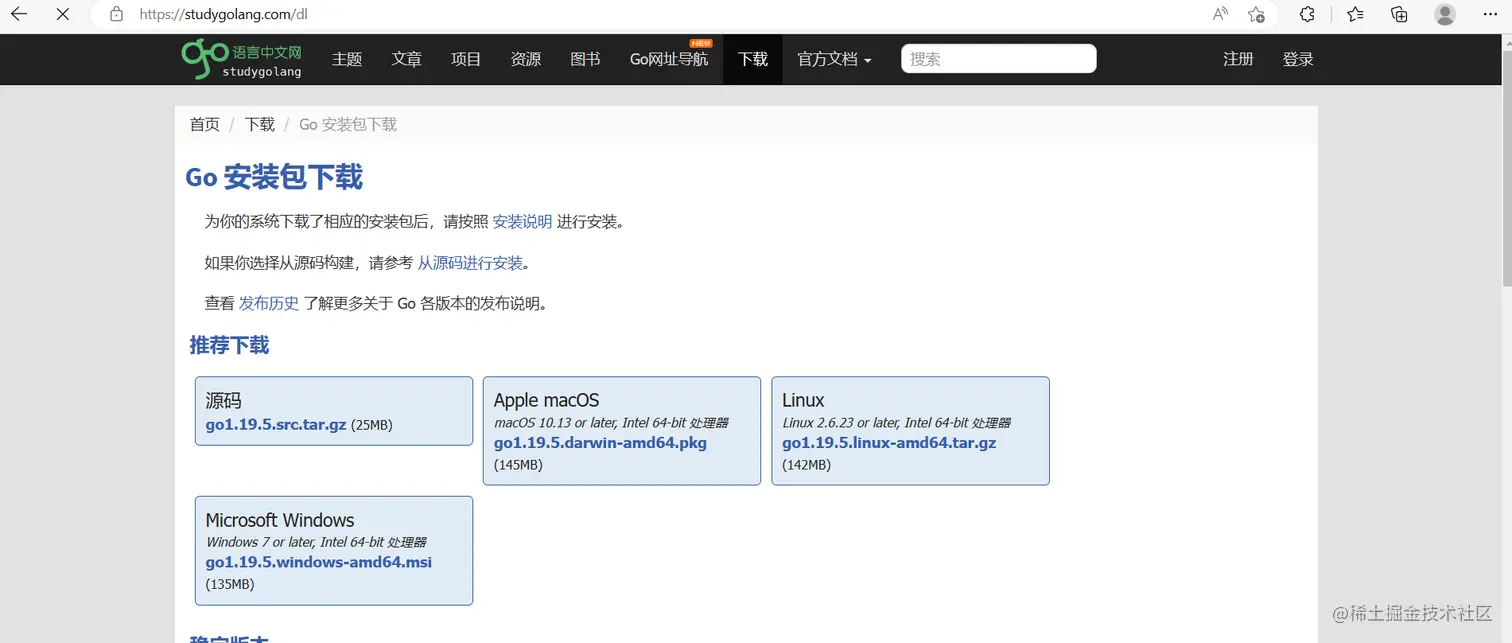Open the browser three-dot menu
The width and height of the screenshot is (1512, 643).
(1492, 14)
